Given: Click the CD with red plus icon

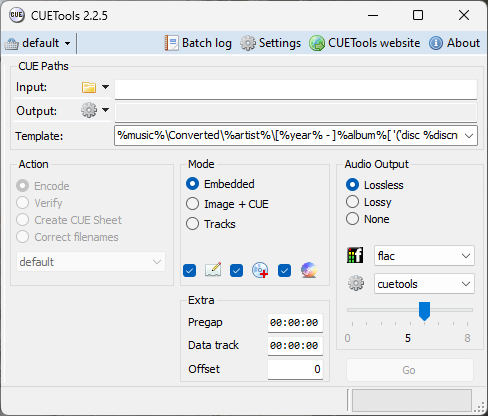Looking at the screenshot, I should coord(260,270).
